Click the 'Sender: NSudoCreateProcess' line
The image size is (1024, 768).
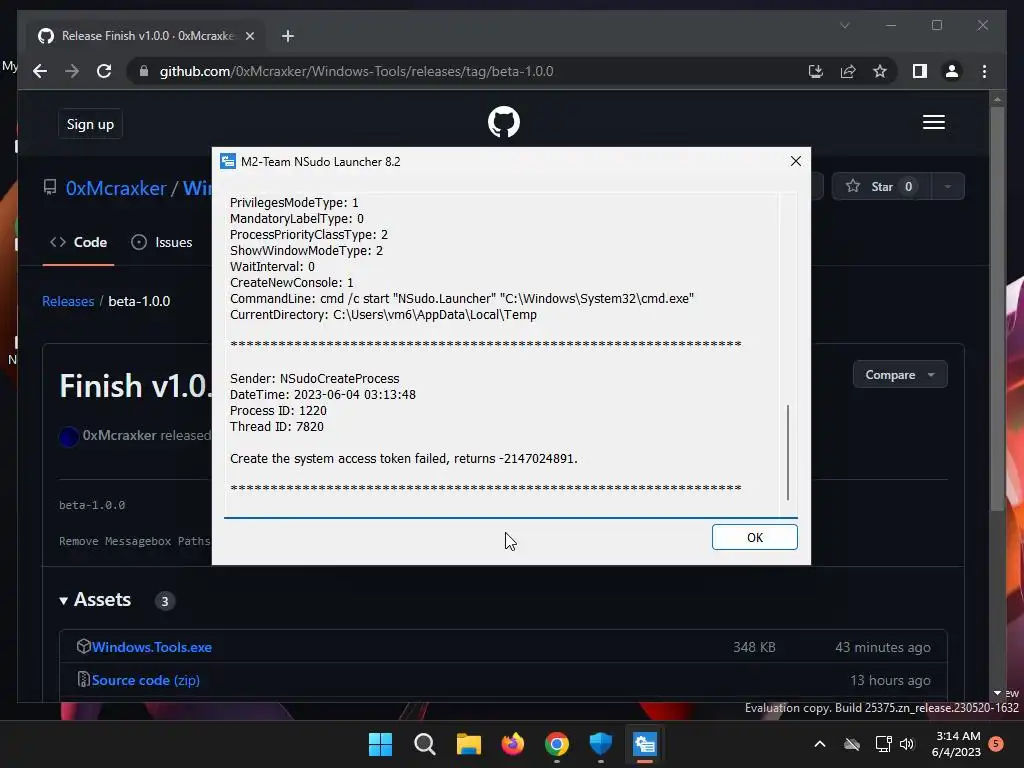pos(314,379)
